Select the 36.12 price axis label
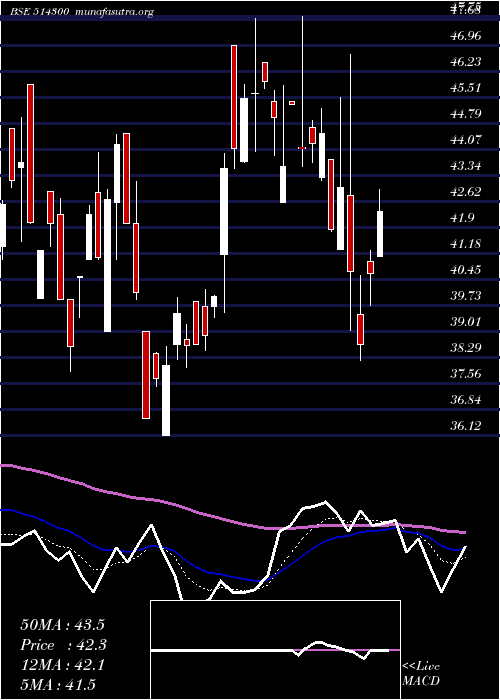Image resolution: width=500 pixels, height=700 pixels. coord(466,425)
